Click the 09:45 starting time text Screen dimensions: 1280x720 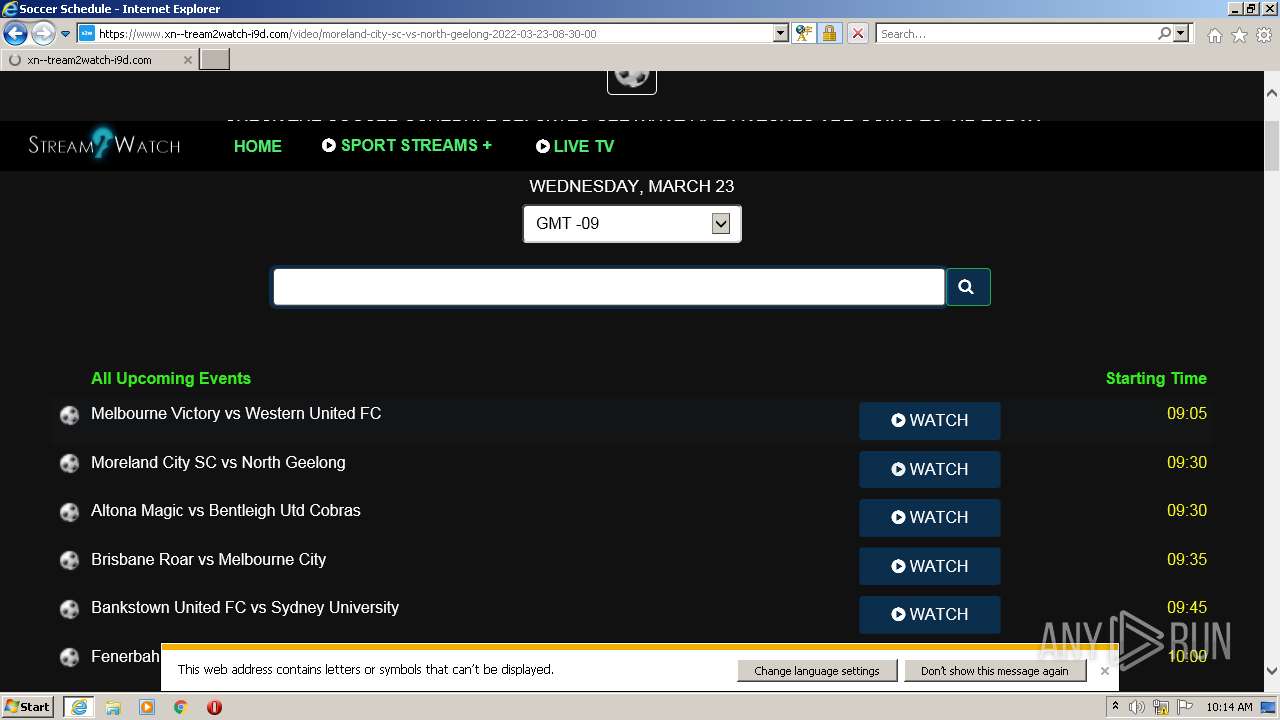1186,607
